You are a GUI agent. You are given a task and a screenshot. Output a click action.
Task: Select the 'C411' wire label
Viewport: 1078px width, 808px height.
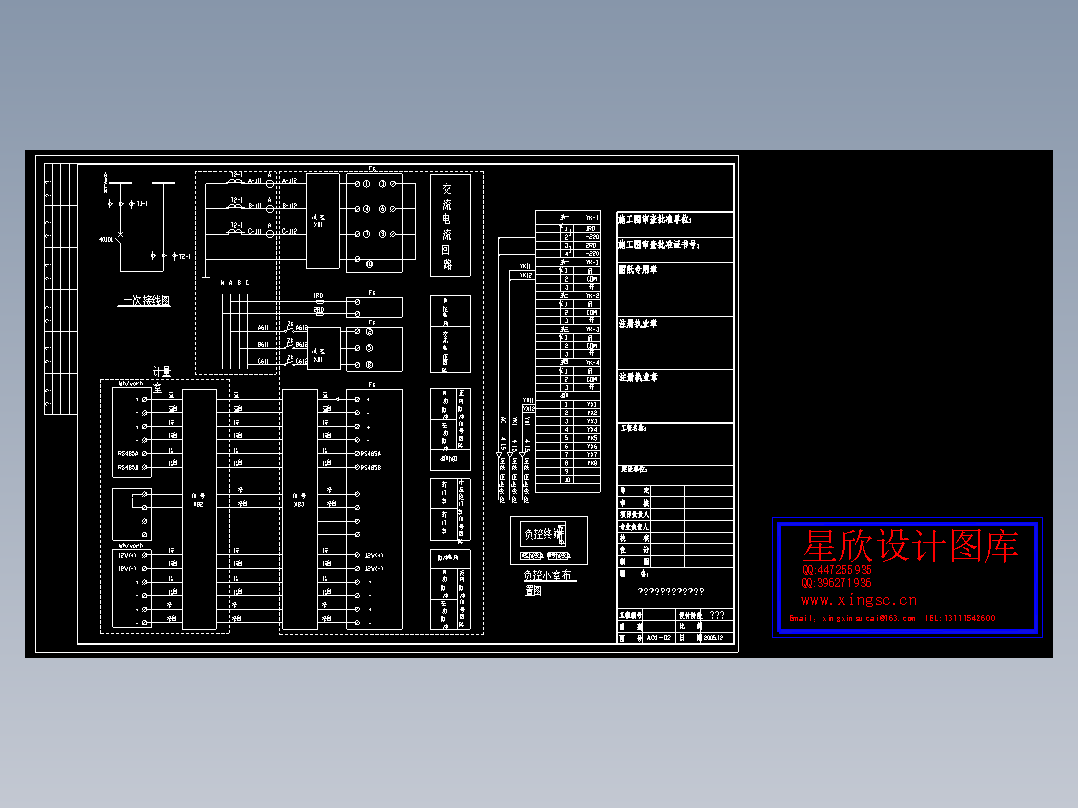(x=254, y=231)
